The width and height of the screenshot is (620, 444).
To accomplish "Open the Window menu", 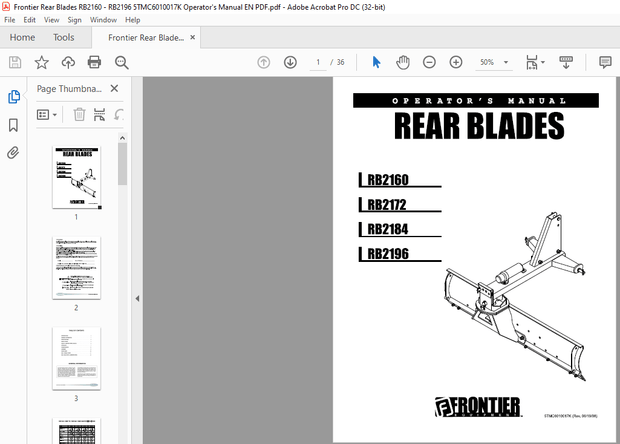I will click(103, 20).
